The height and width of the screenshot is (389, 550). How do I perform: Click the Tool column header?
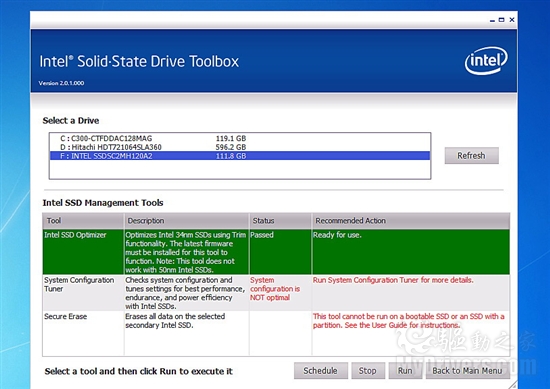(83, 221)
